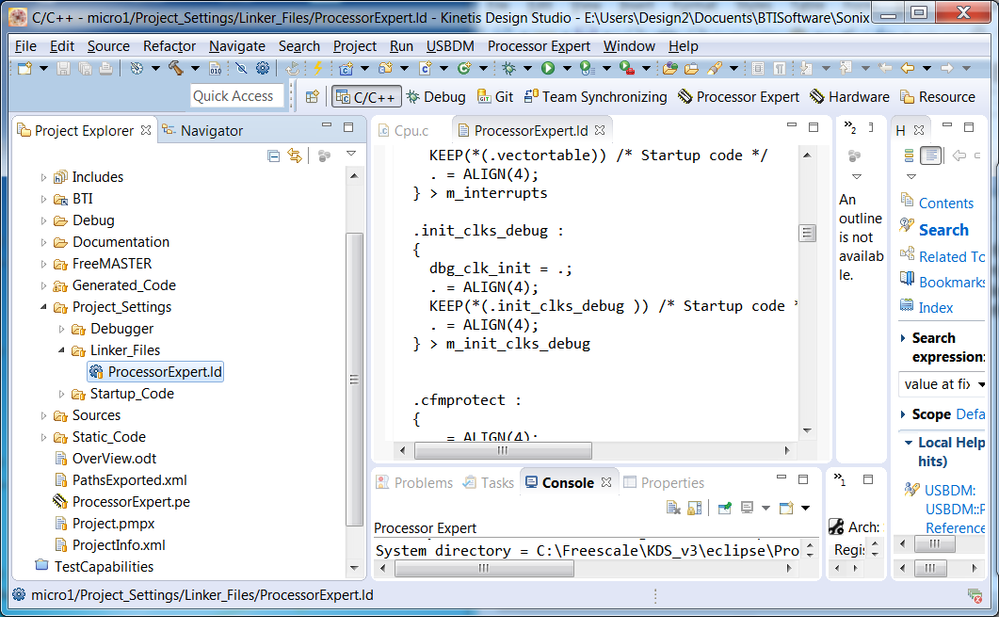The image size is (999, 617).
Task: Click the green Run play icon
Action: (548, 68)
